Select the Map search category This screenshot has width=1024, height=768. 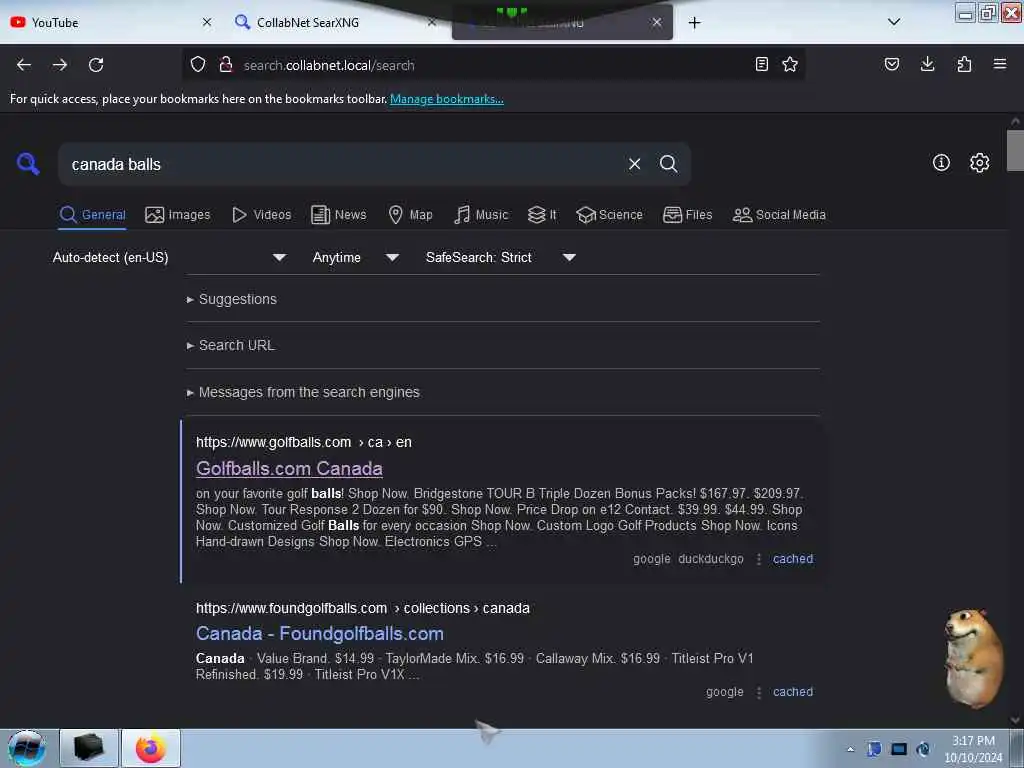click(x=410, y=214)
